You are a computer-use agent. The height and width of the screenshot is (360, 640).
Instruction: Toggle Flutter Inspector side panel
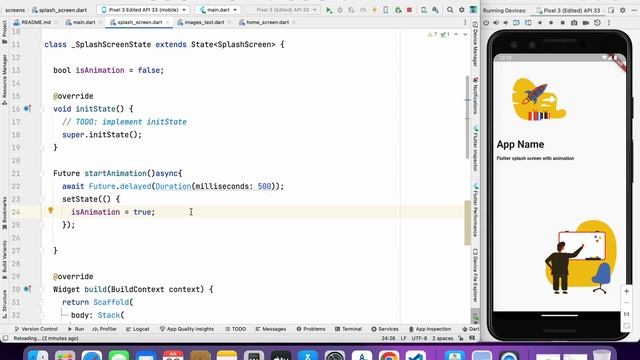(476, 148)
